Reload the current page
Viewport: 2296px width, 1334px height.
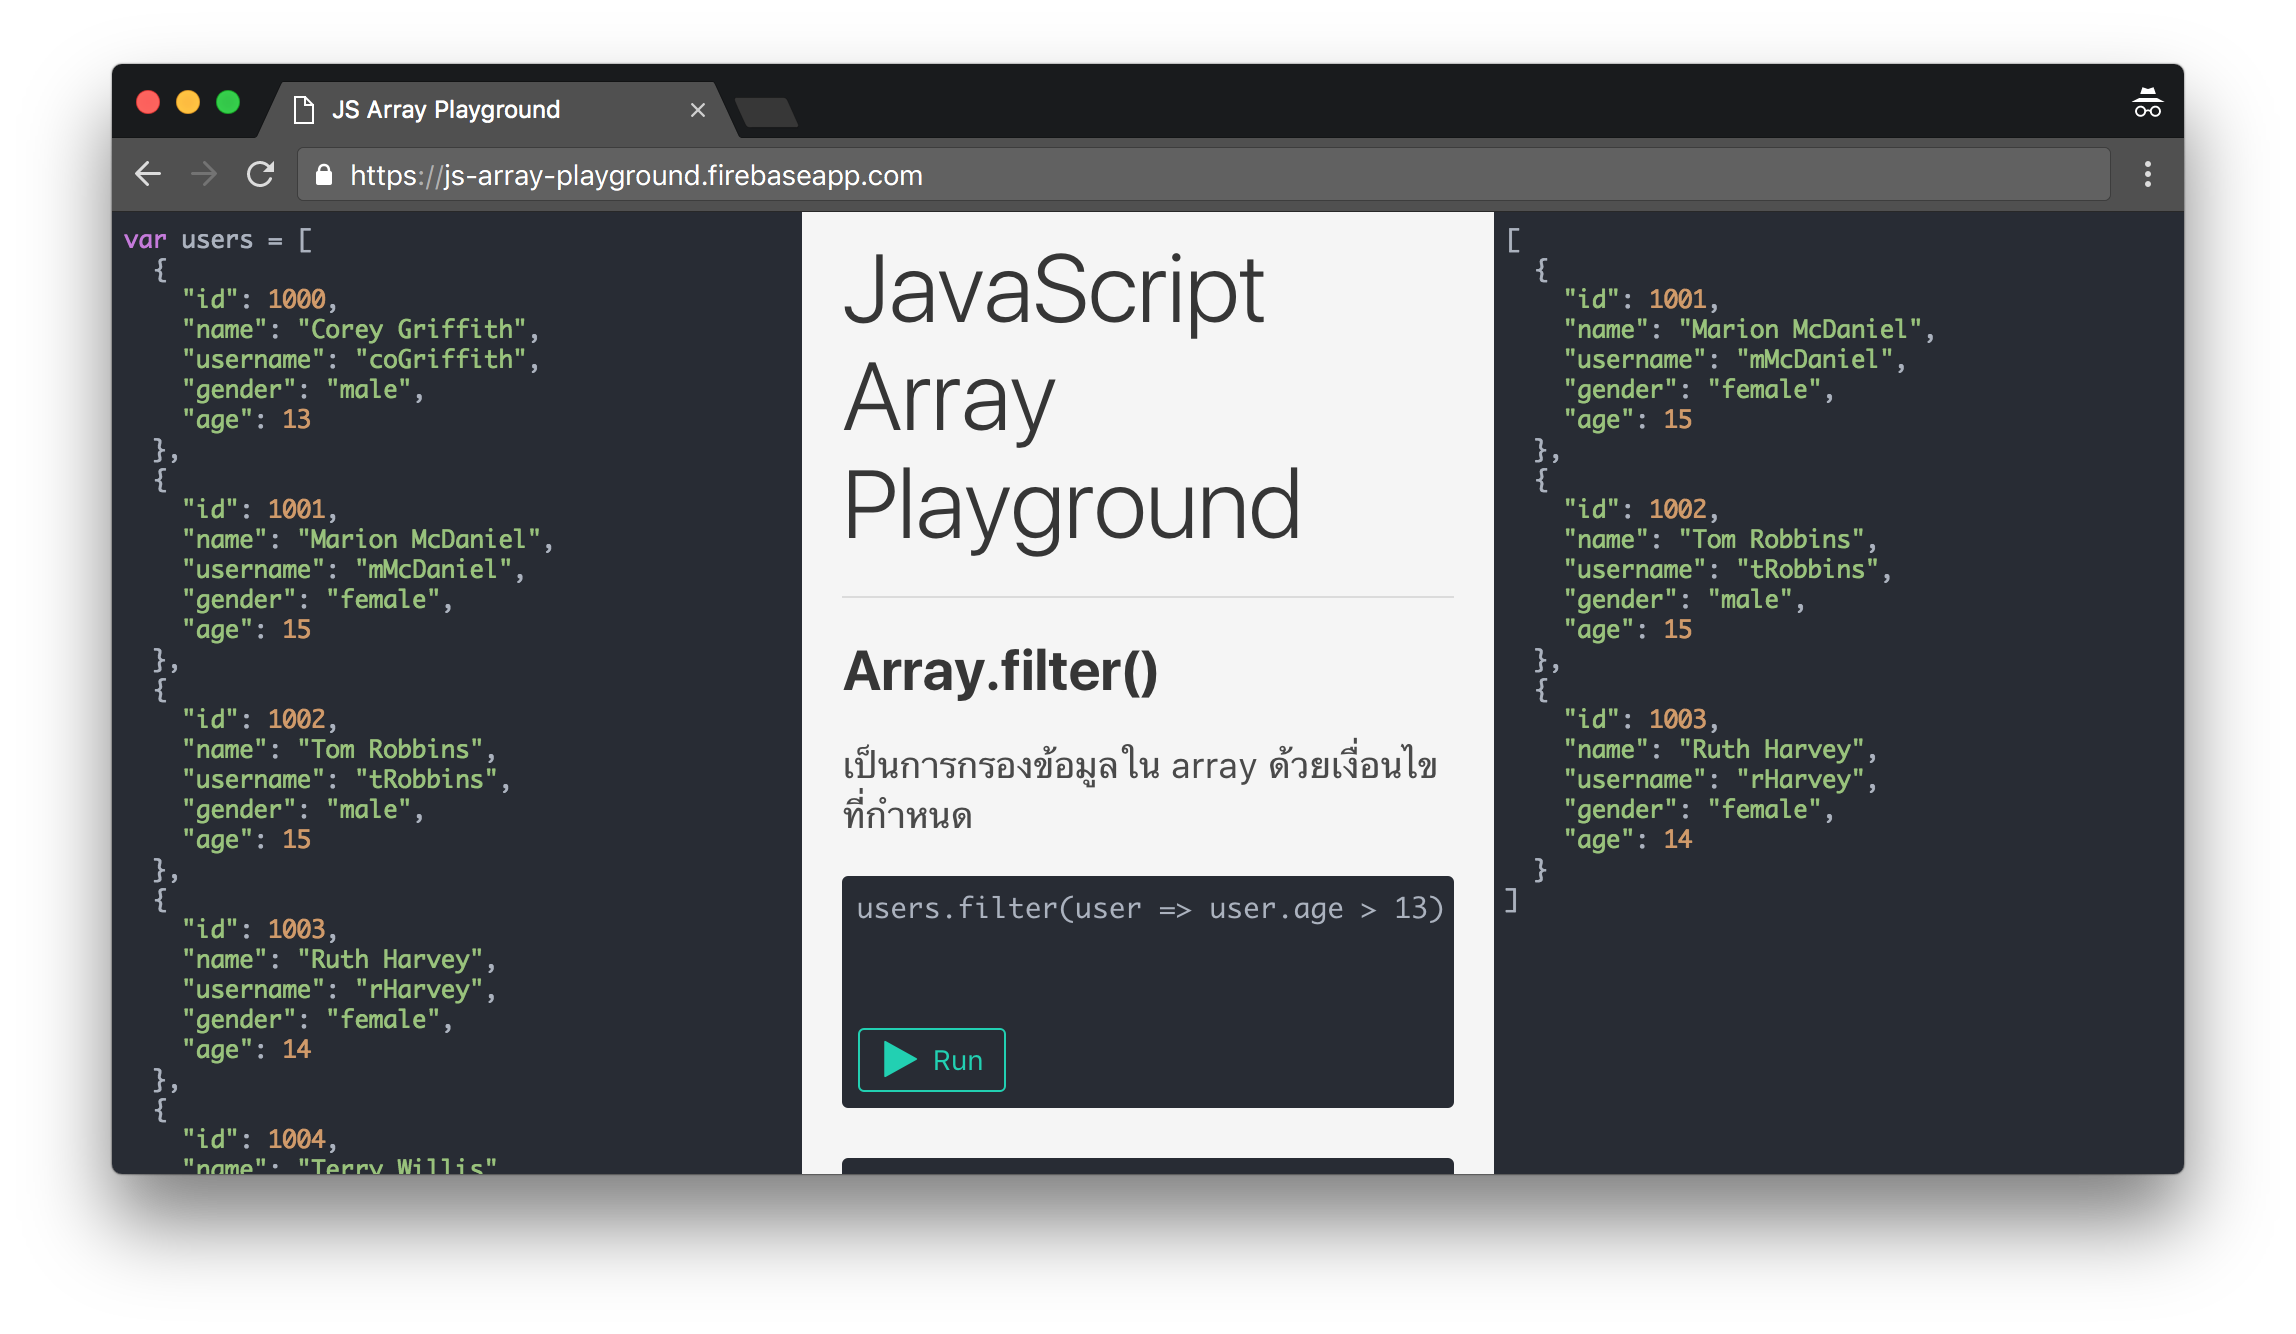coord(261,174)
